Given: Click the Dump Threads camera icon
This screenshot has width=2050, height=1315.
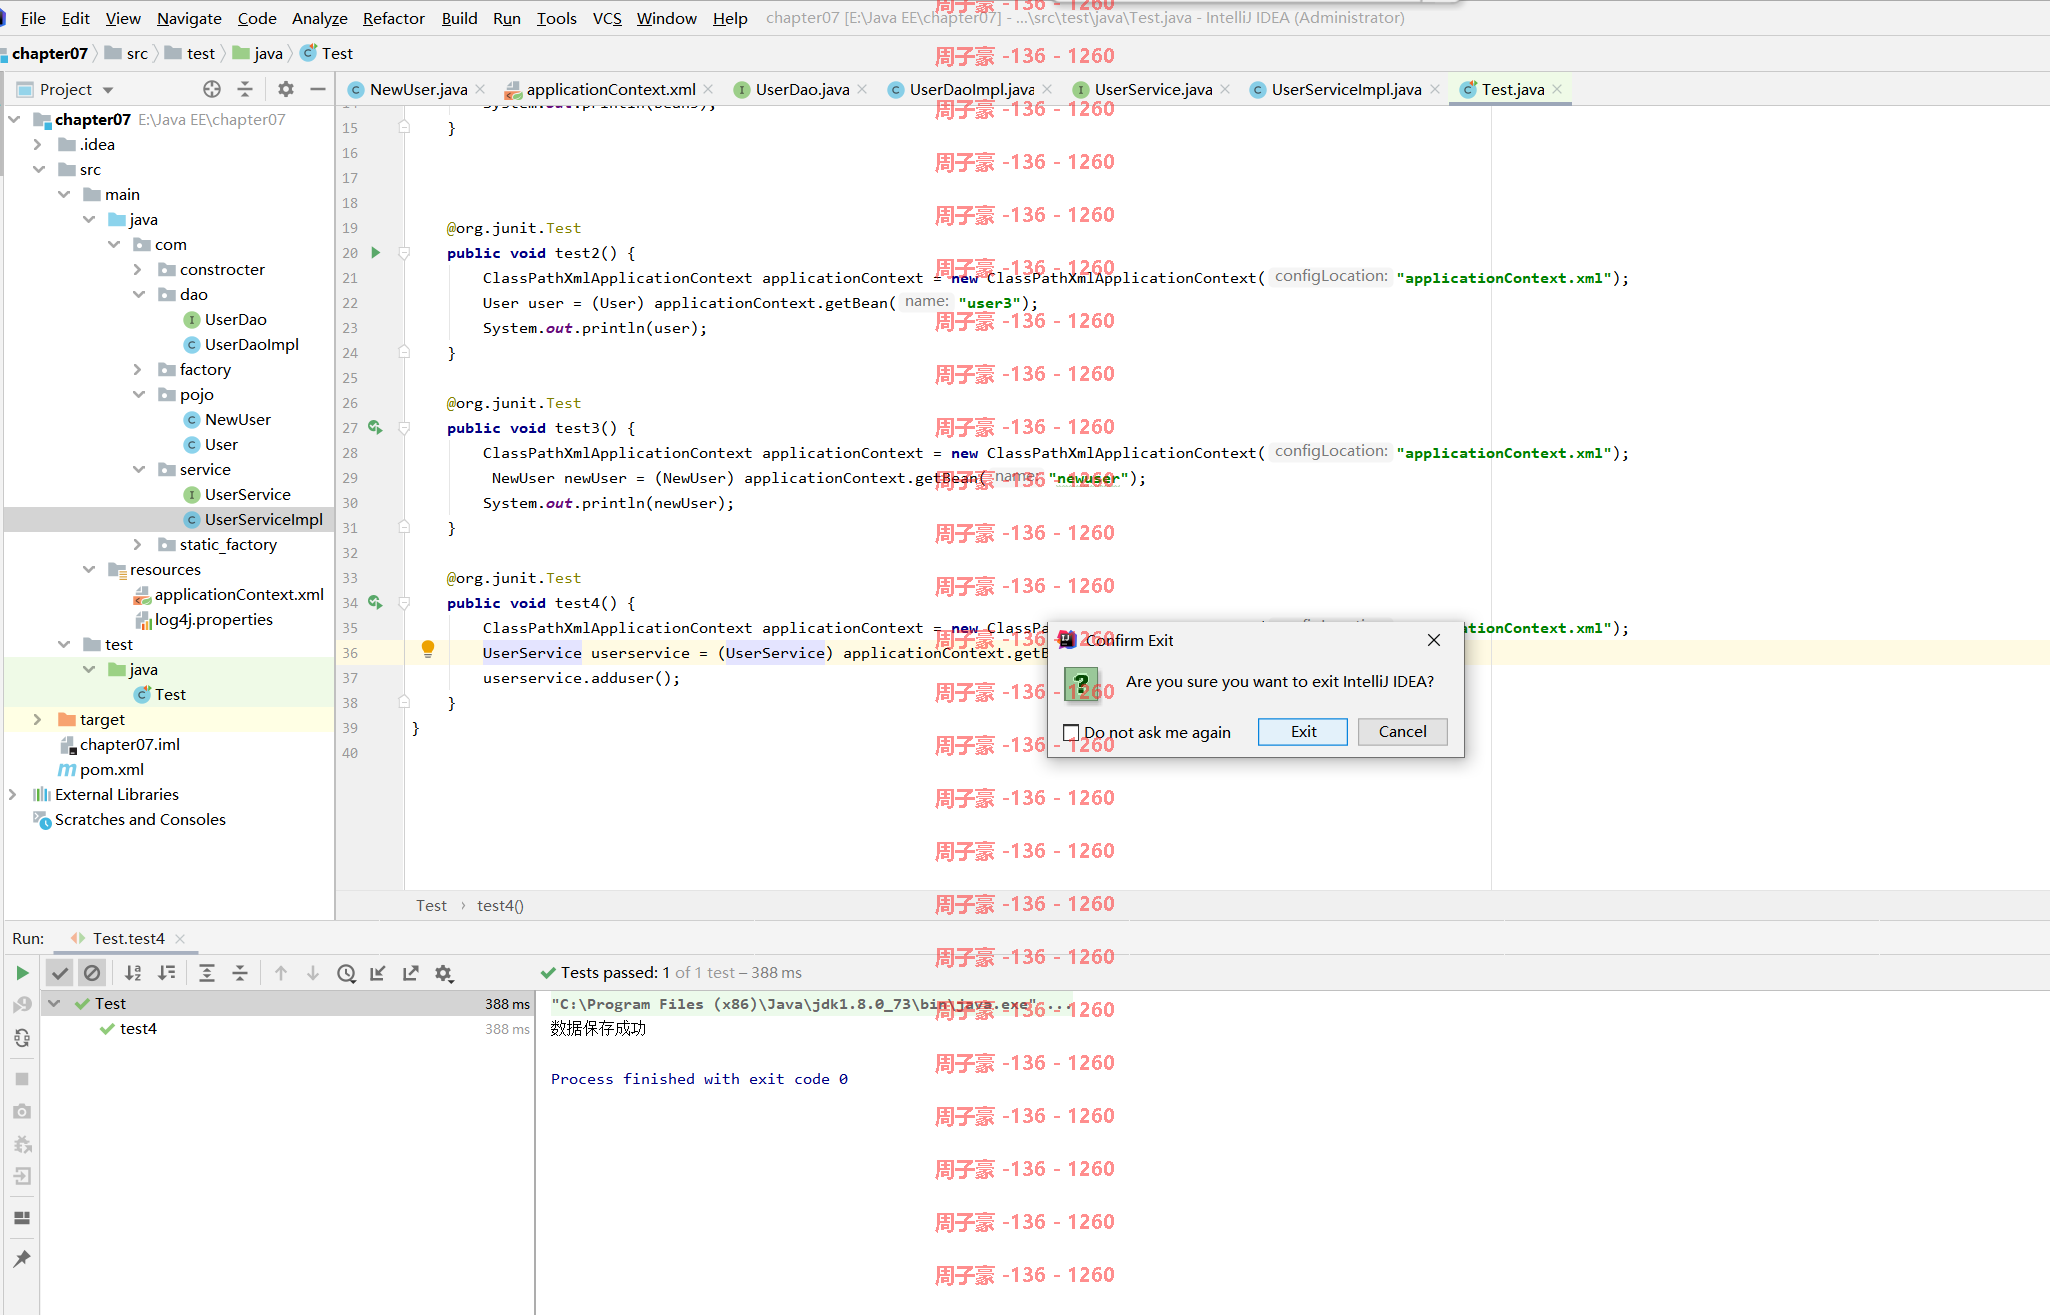Looking at the screenshot, I should 22,1111.
